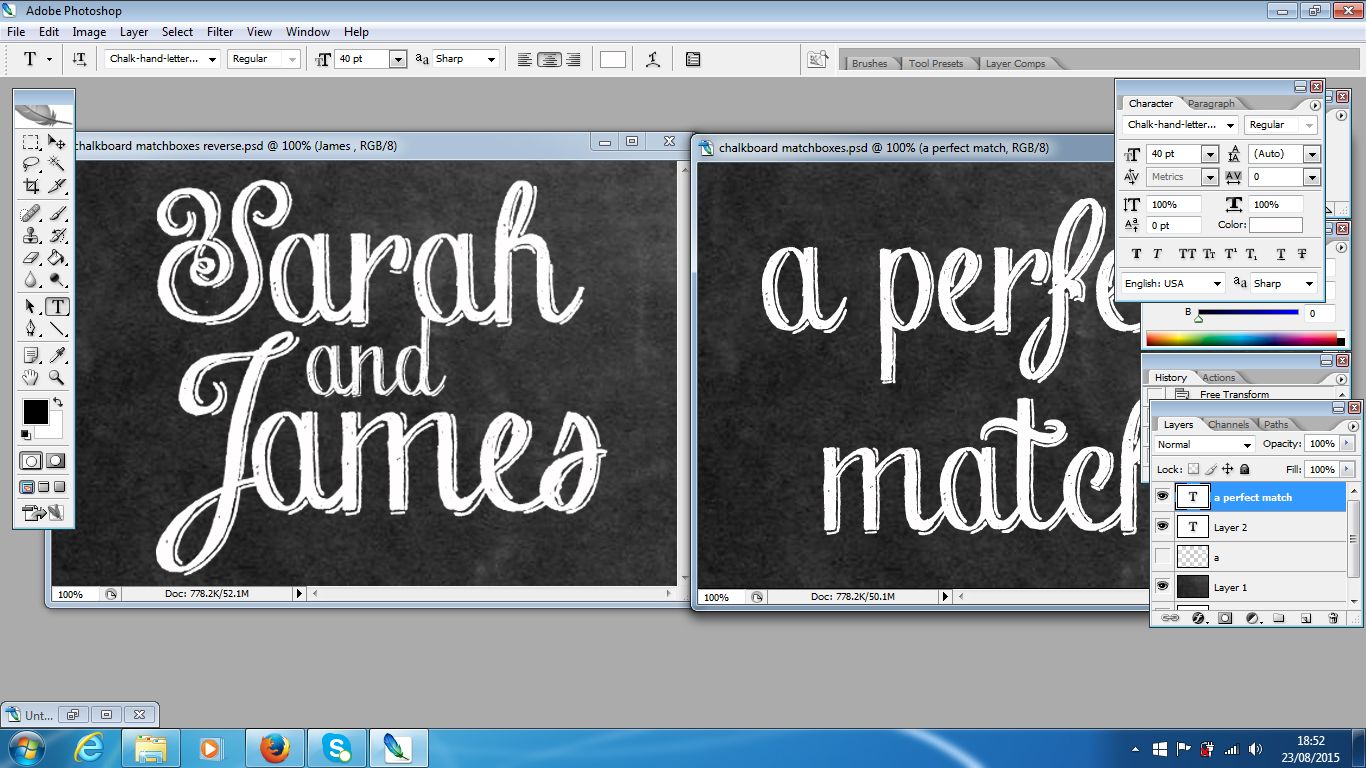This screenshot has height=768, width=1366.
Task: Click text color swatch in options bar
Action: click(x=613, y=59)
